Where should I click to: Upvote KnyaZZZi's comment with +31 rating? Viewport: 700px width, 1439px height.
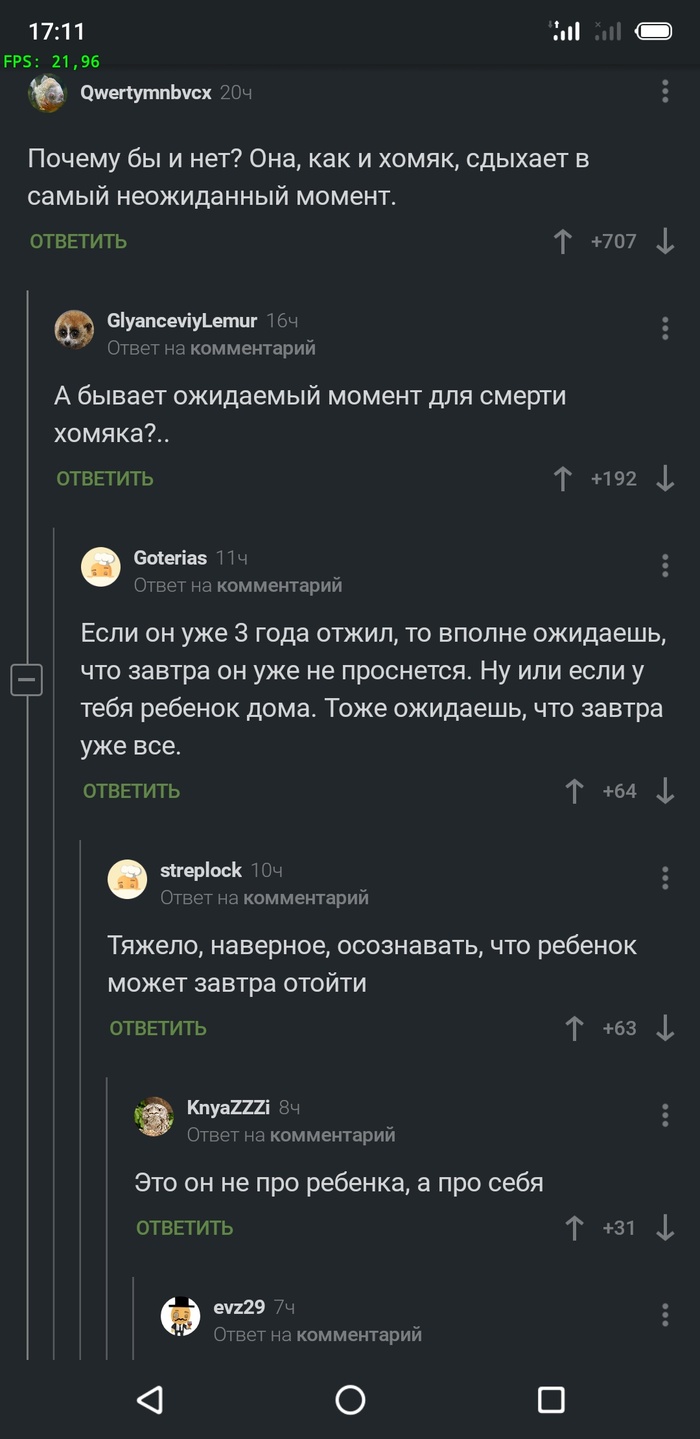point(574,1228)
